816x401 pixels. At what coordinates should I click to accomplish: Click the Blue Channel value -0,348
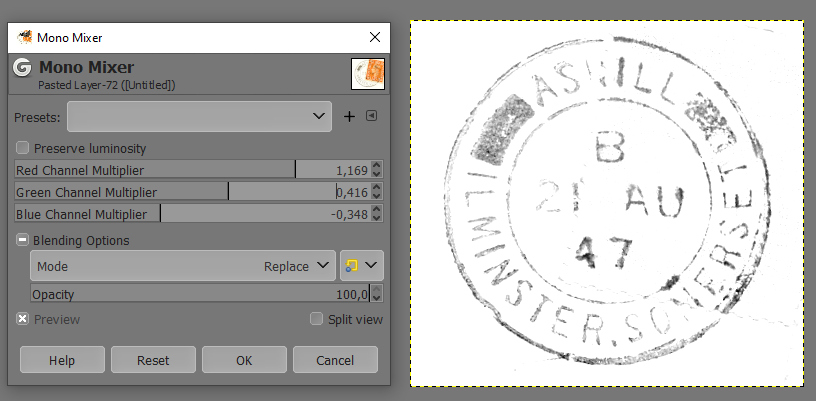click(x=349, y=214)
